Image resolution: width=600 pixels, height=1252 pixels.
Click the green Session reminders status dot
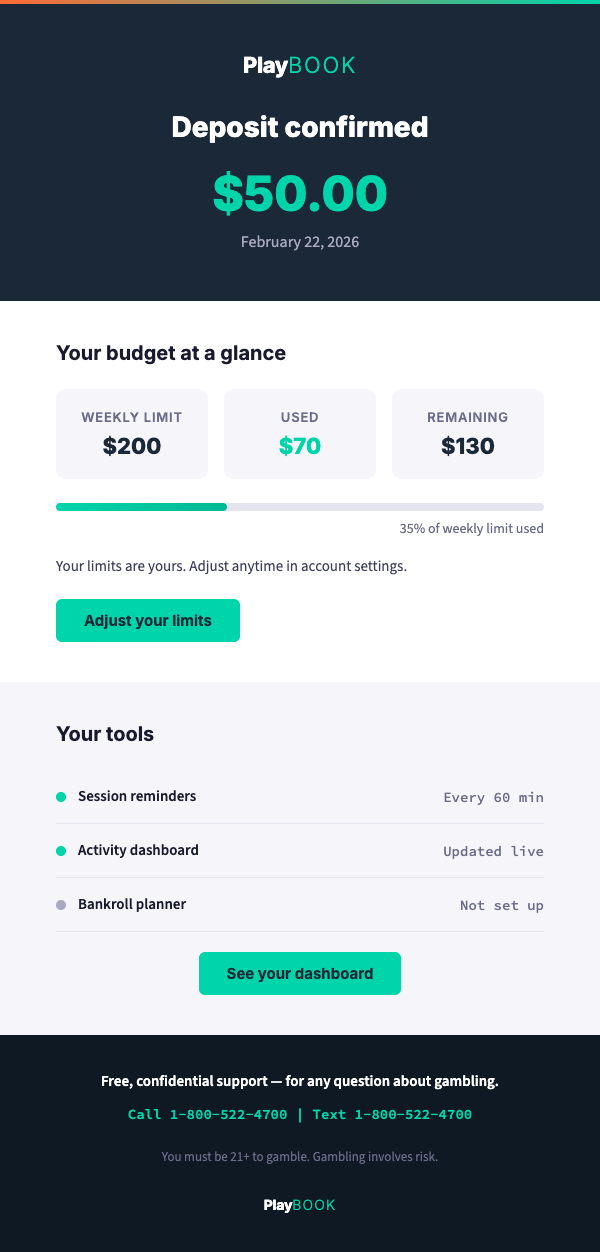coord(61,797)
